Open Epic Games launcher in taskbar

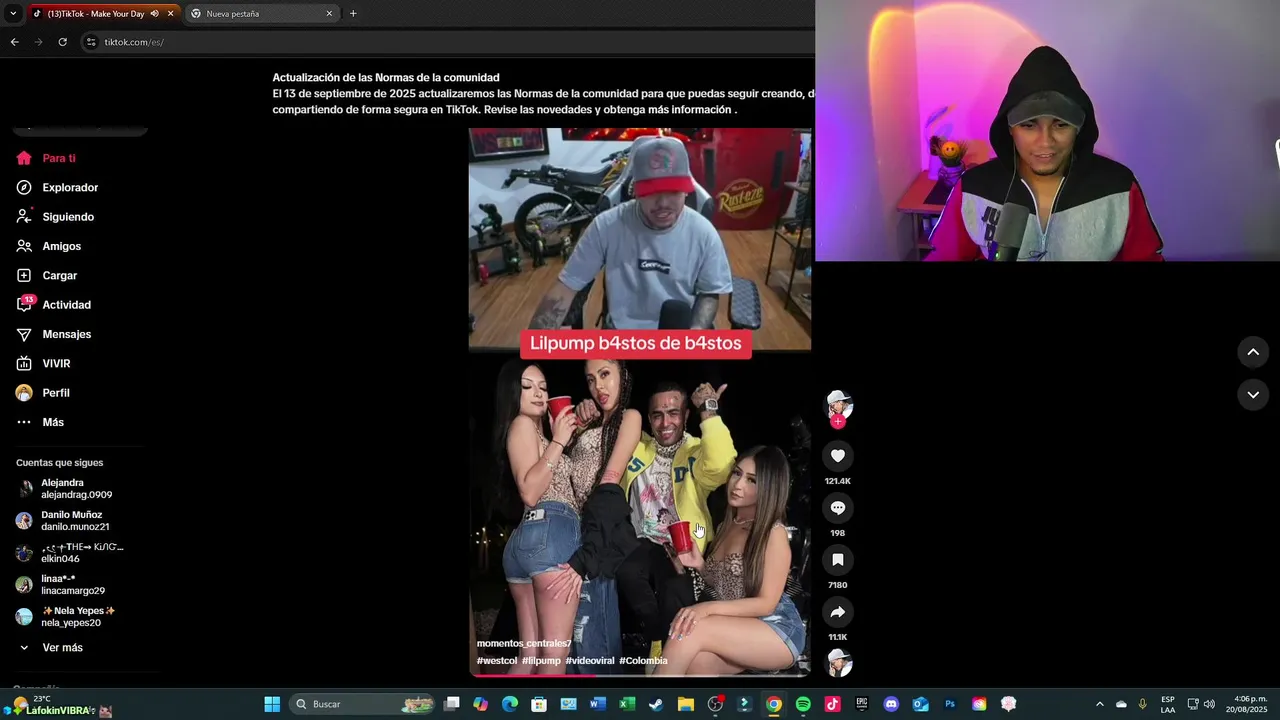click(x=862, y=704)
